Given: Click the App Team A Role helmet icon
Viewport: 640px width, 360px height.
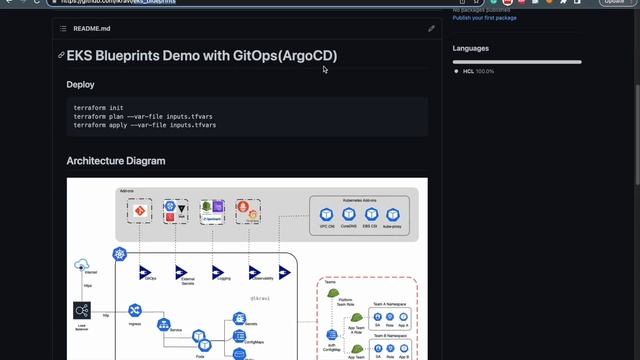Looking at the screenshot, I should [356, 317].
